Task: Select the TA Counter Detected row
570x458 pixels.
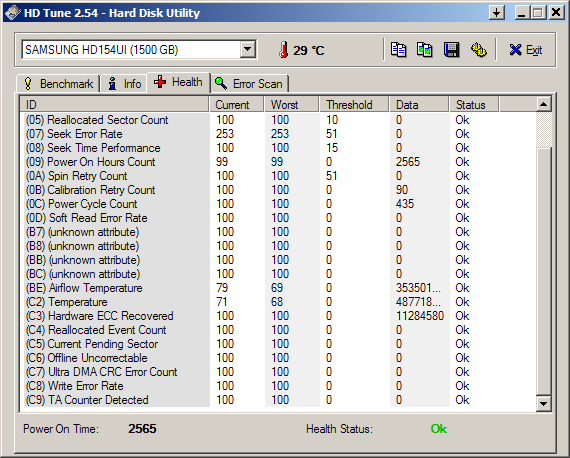Action: pos(278,400)
